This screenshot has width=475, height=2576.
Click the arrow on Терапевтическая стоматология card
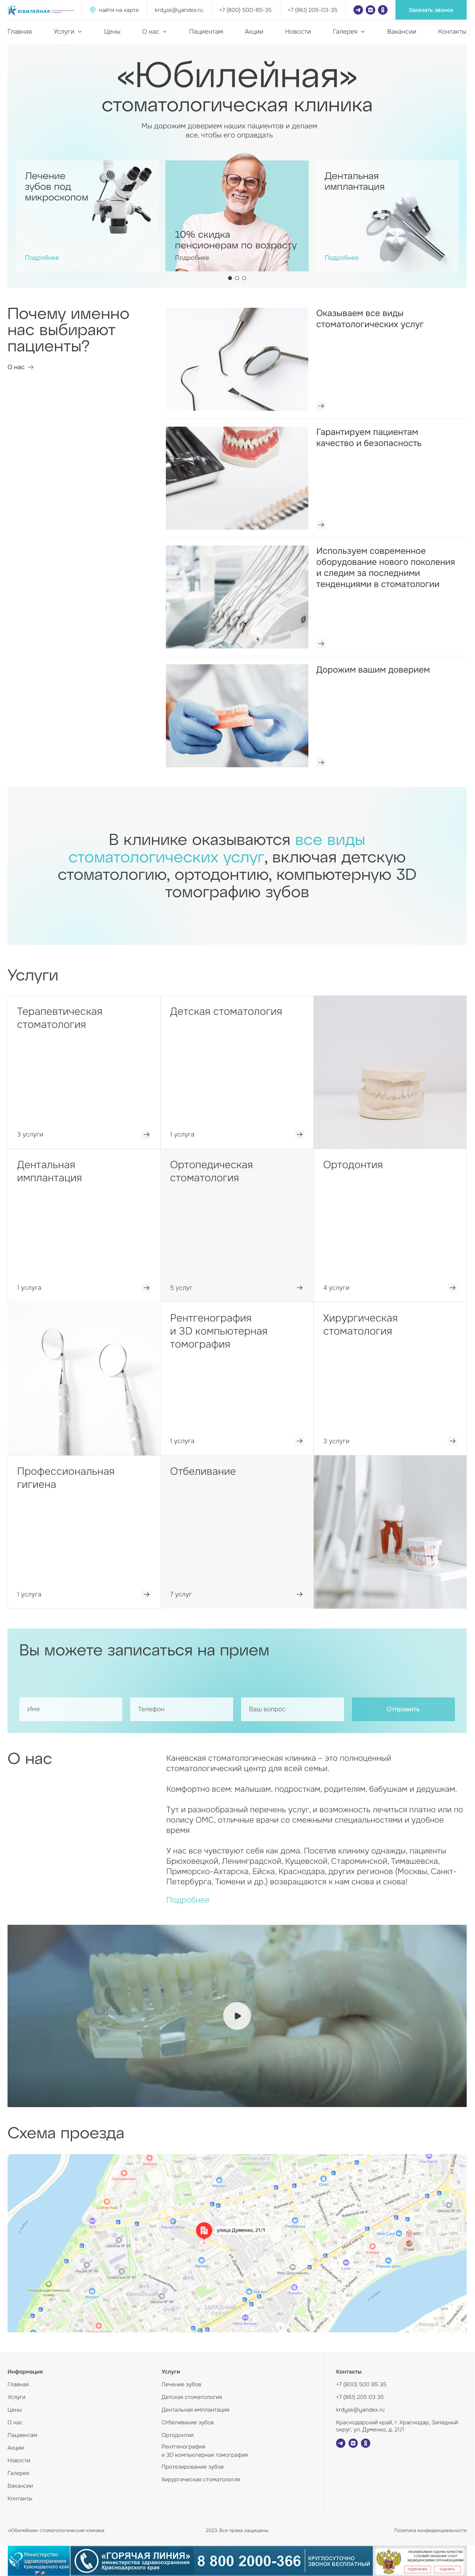tap(146, 1134)
